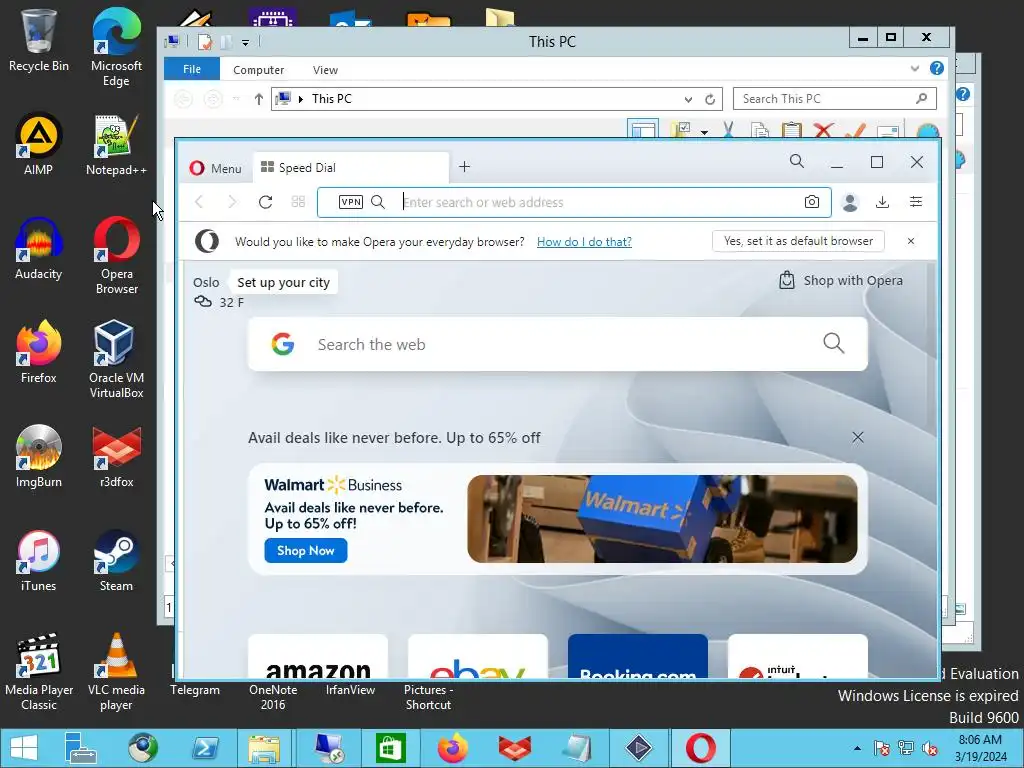Open the Opera account profile icon
This screenshot has height=768, width=1024.
tap(850, 202)
